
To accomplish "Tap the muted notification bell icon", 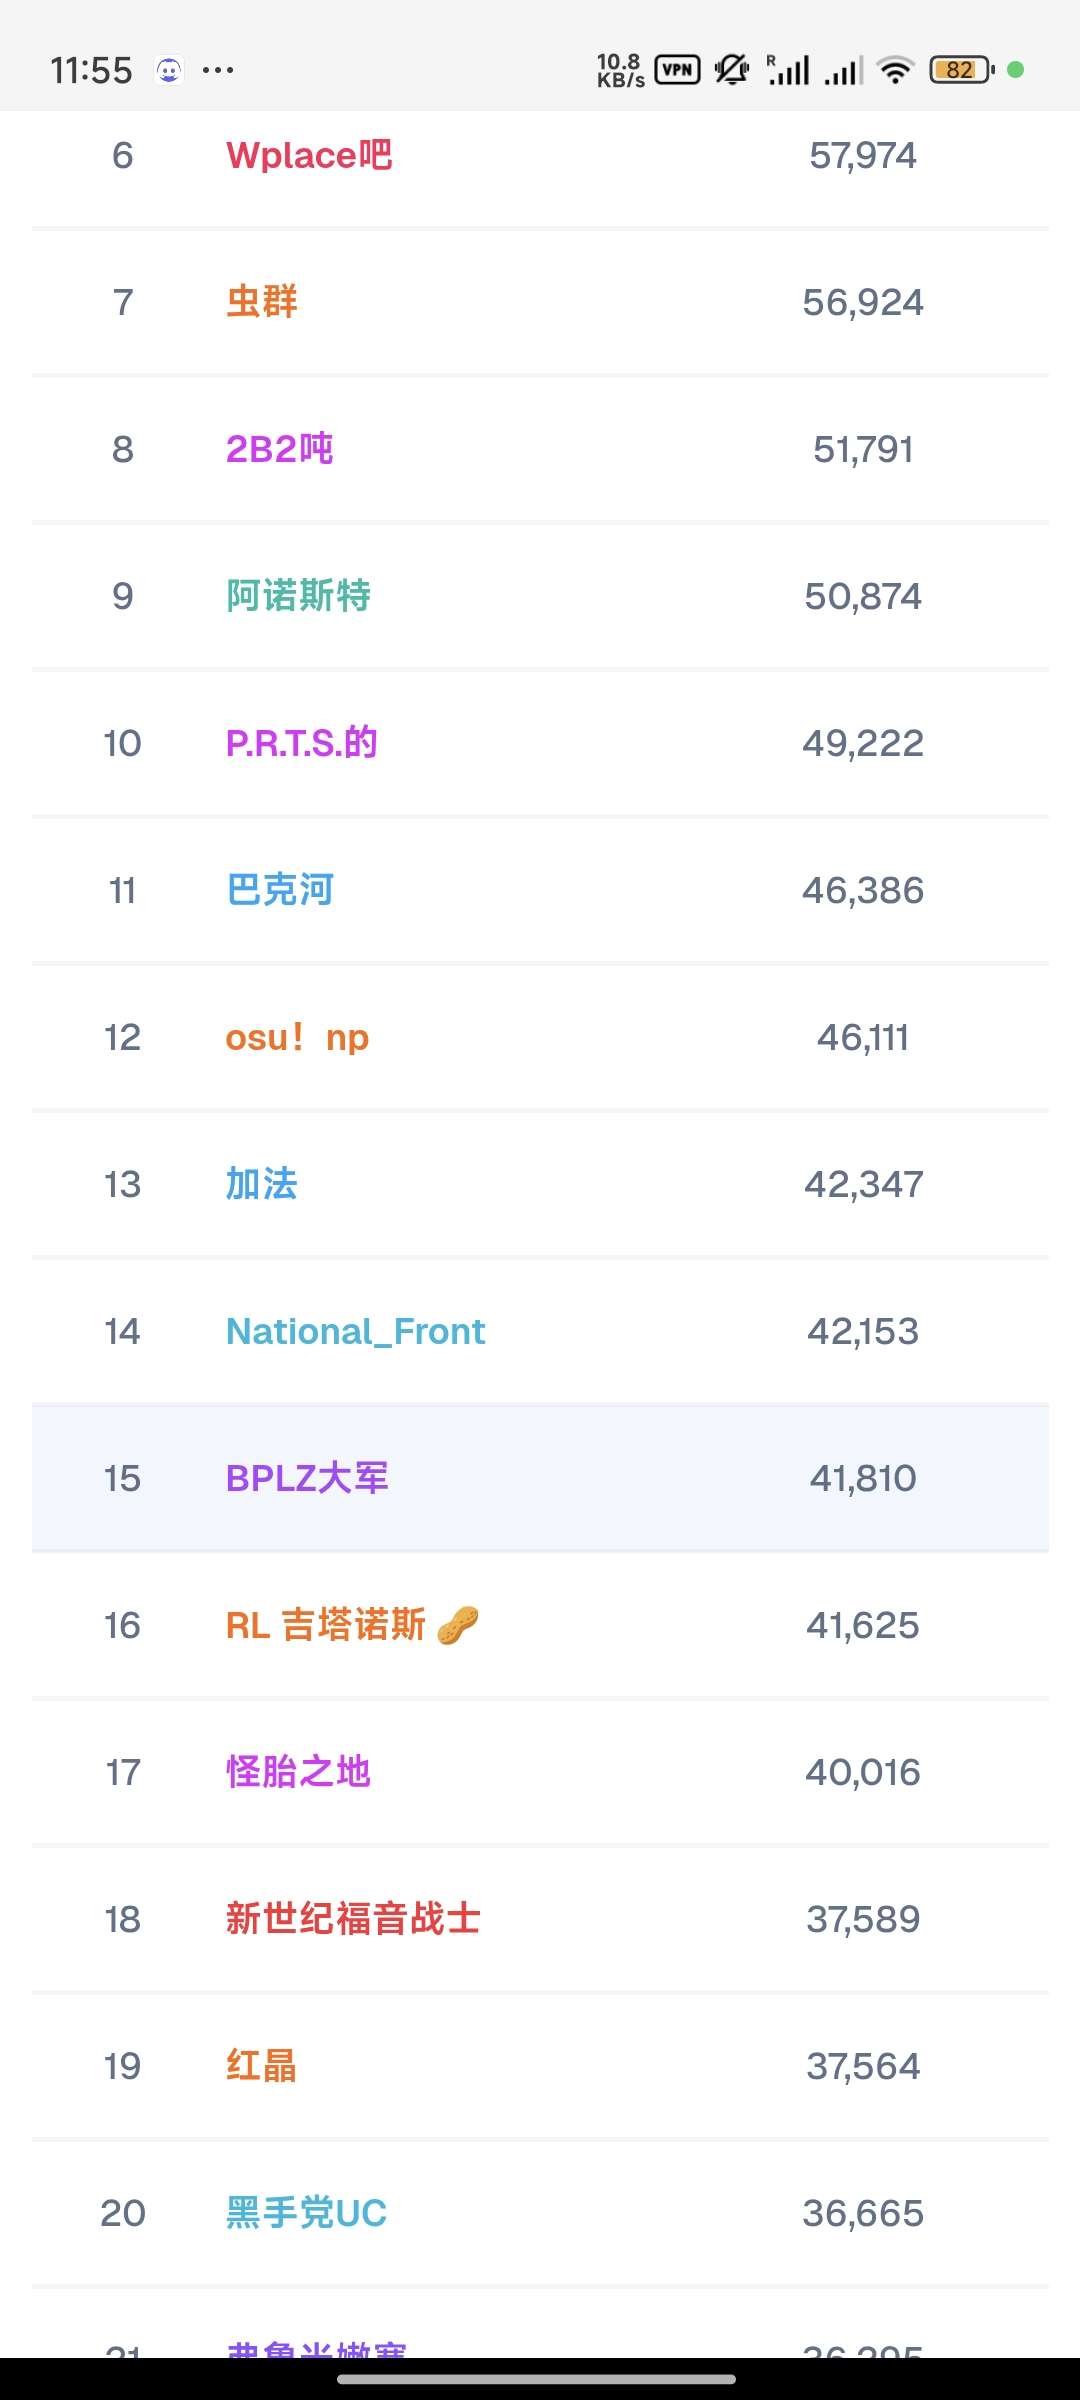I will (x=732, y=69).
